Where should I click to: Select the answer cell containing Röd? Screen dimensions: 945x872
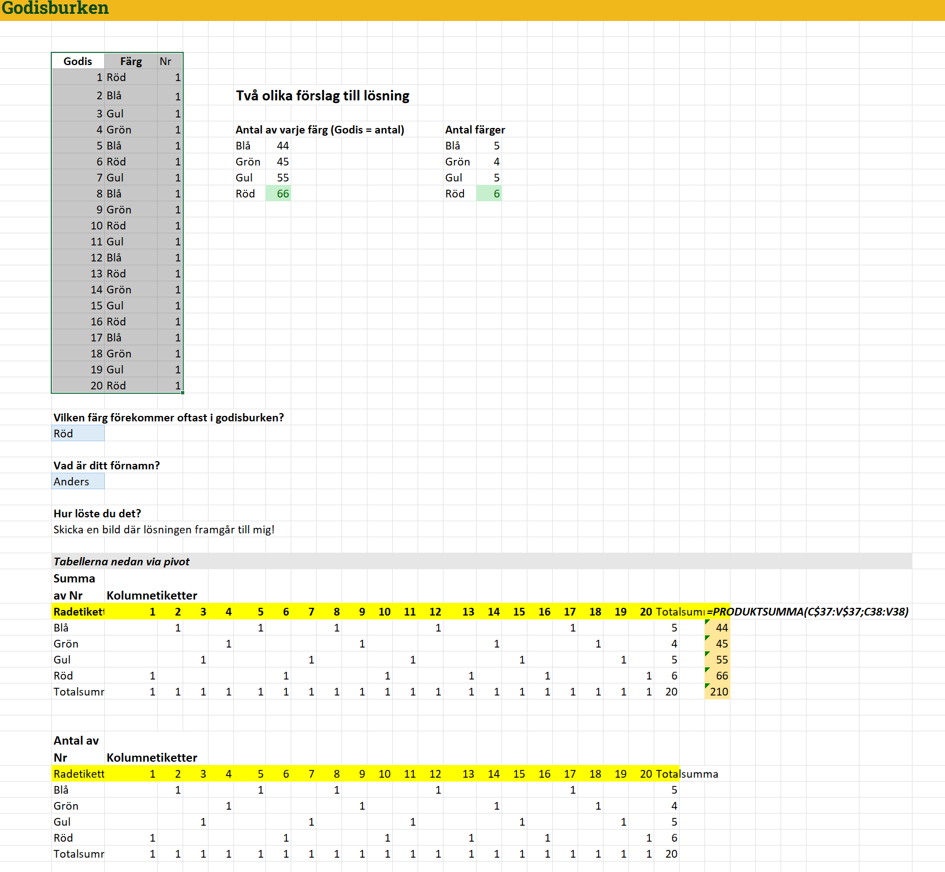pos(78,433)
